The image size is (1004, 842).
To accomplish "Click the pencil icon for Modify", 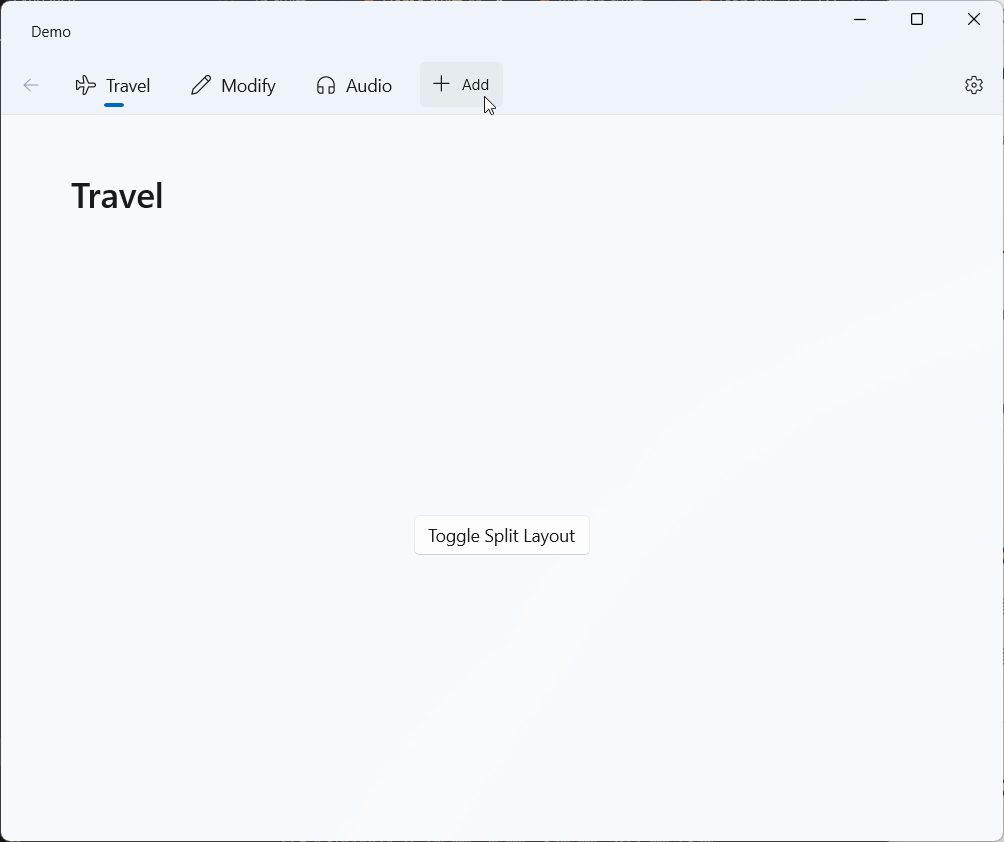I will [201, 86].
